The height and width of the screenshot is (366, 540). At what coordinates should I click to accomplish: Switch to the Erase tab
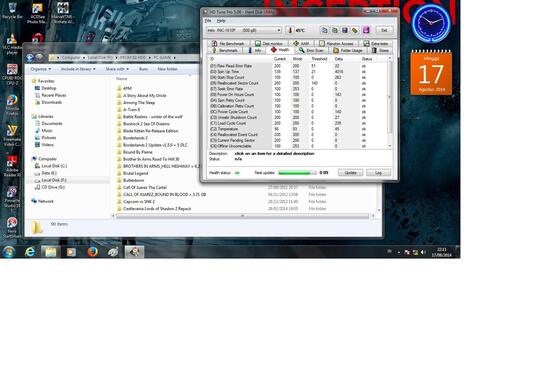tap(380, 50)
